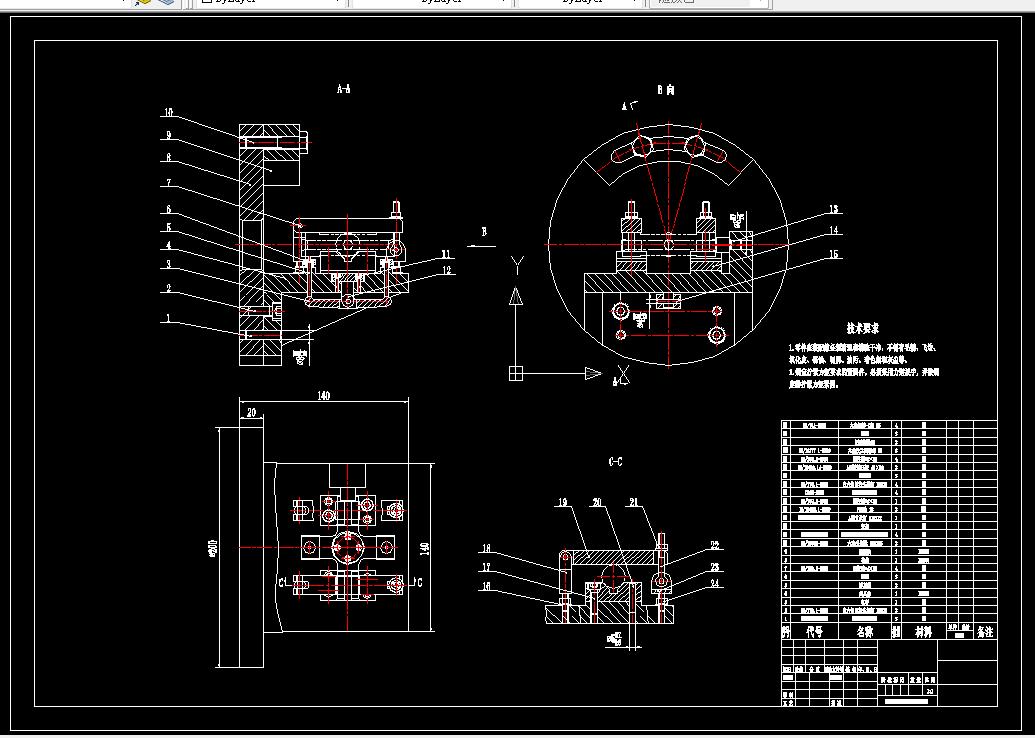Click the UCS icon X axis arrow

click(x=593, y=374)
